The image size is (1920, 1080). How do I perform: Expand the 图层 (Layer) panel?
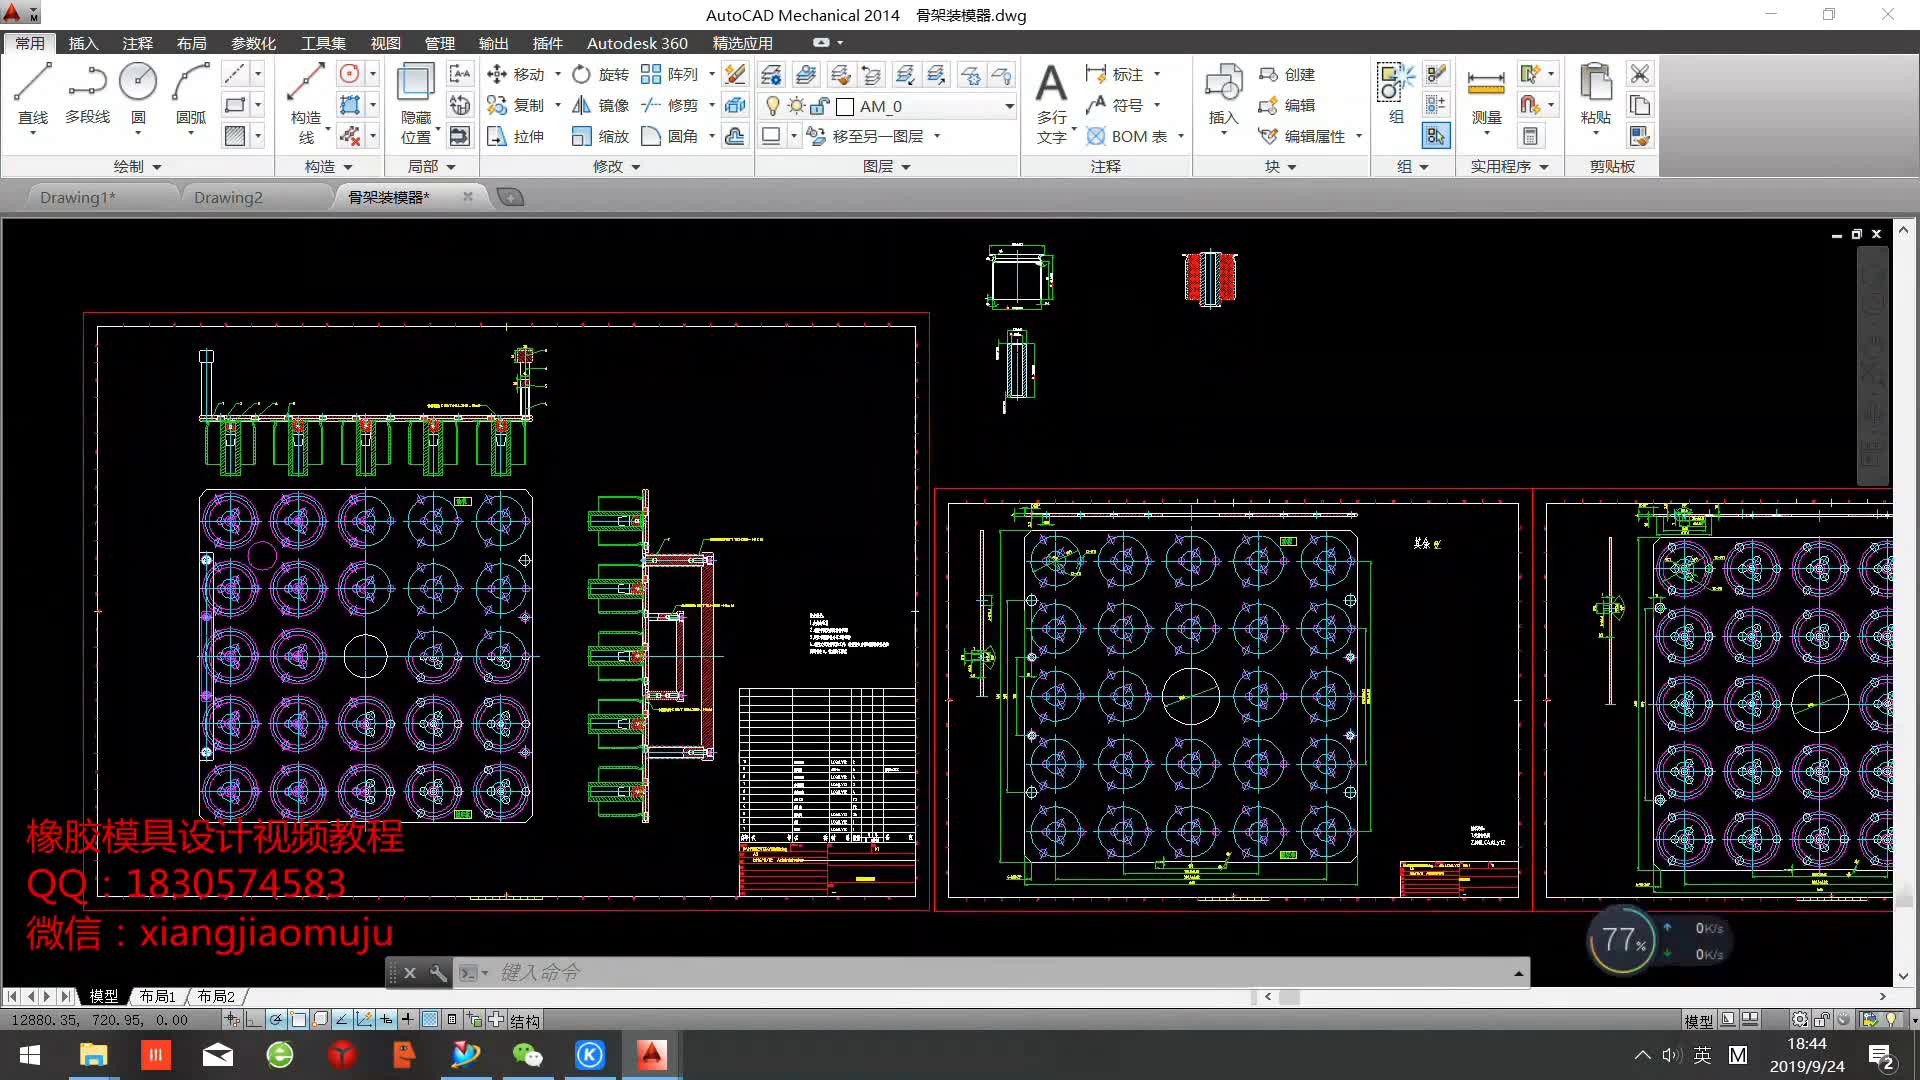tap(887, 166)
